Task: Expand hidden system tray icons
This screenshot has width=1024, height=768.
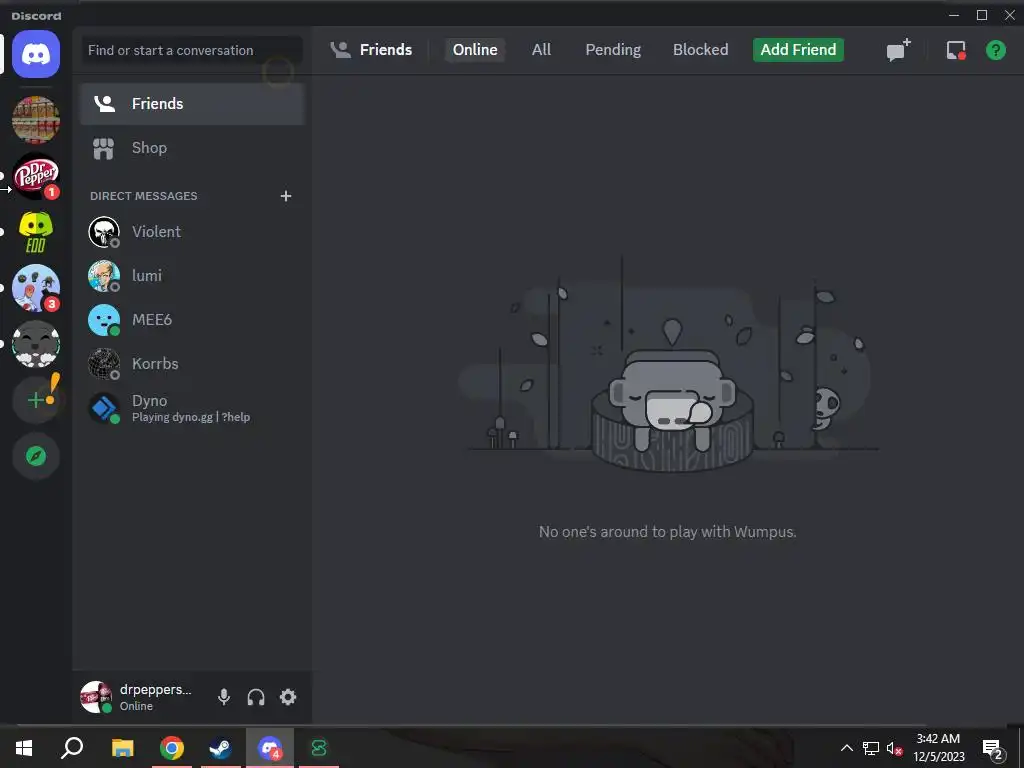Action: (x=846, y=748)
